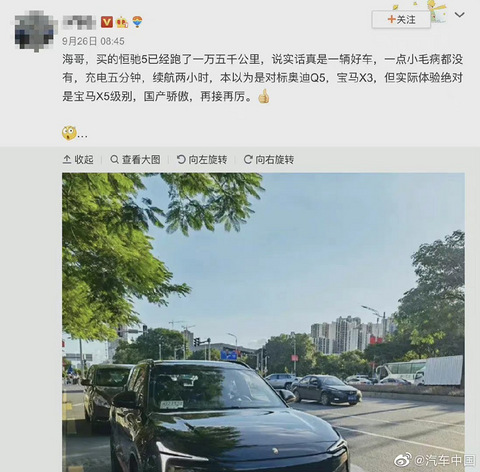The height and width of the screenshot is (472, 480).
Task: Expand the post options chevron menu
Action: (460, 15)
